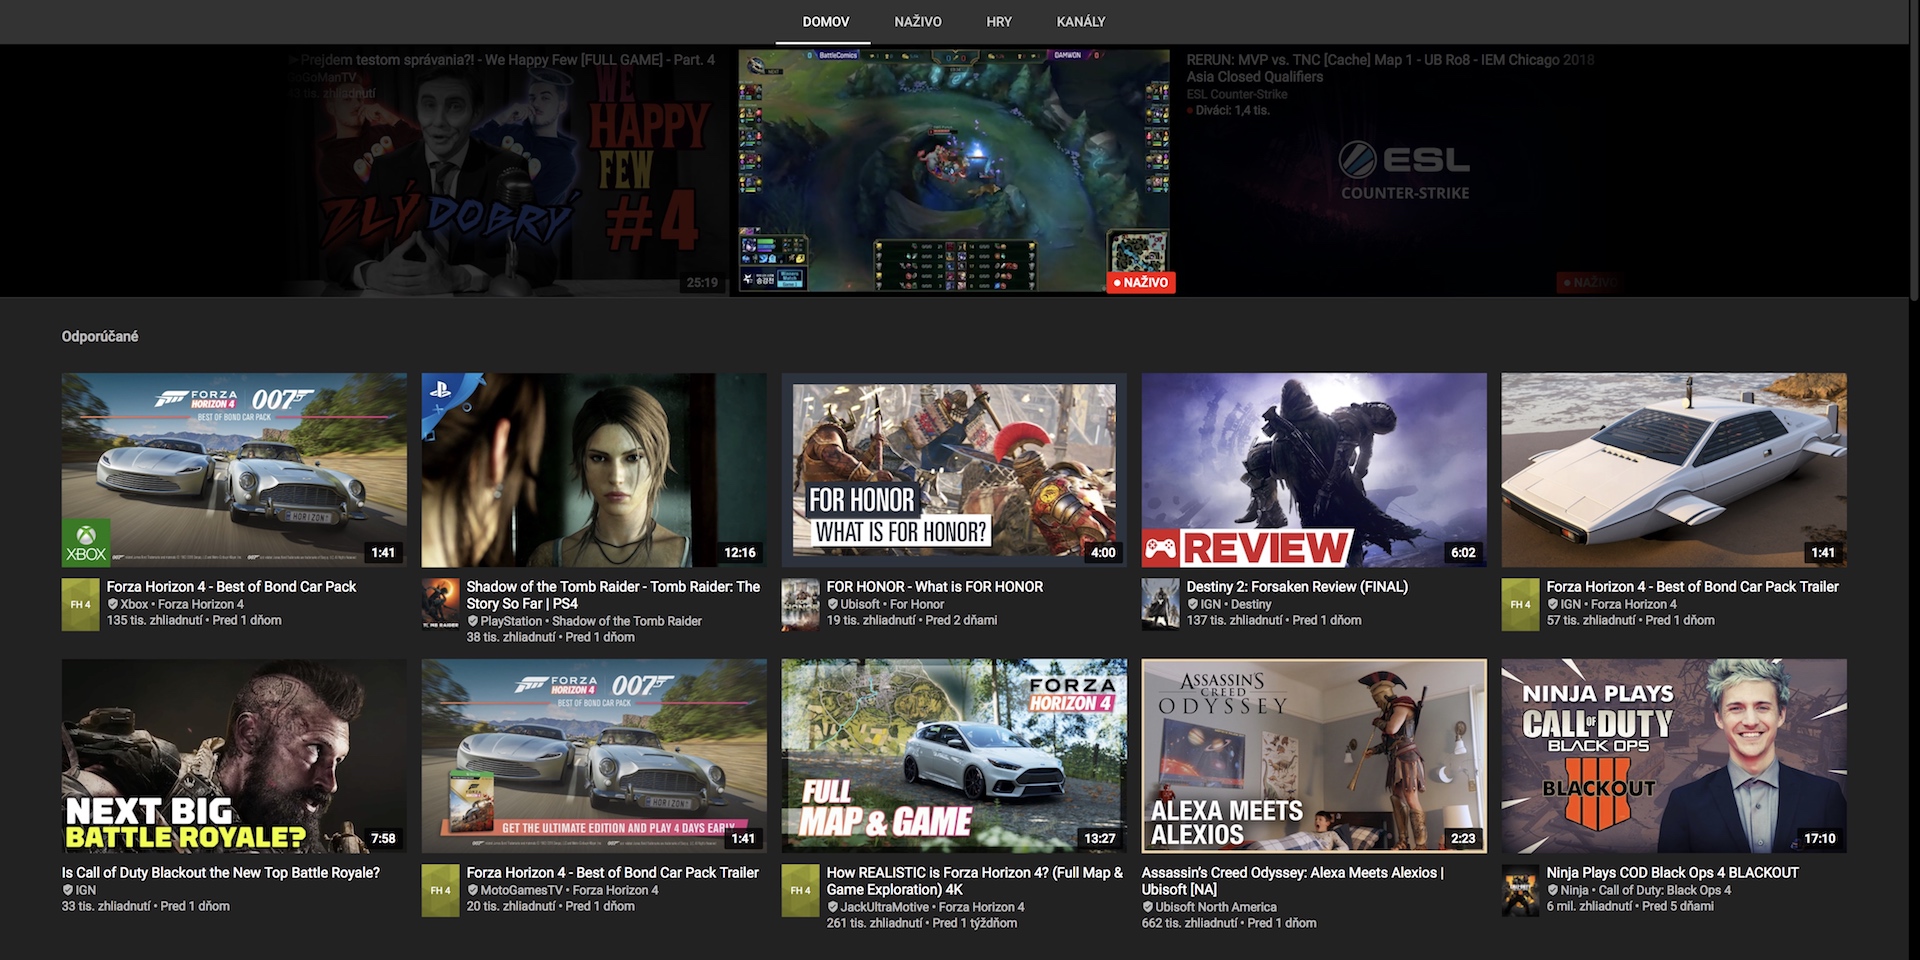Click the FH4 game icon beside the MotoGamesTV video

click(x=440, y=890)
